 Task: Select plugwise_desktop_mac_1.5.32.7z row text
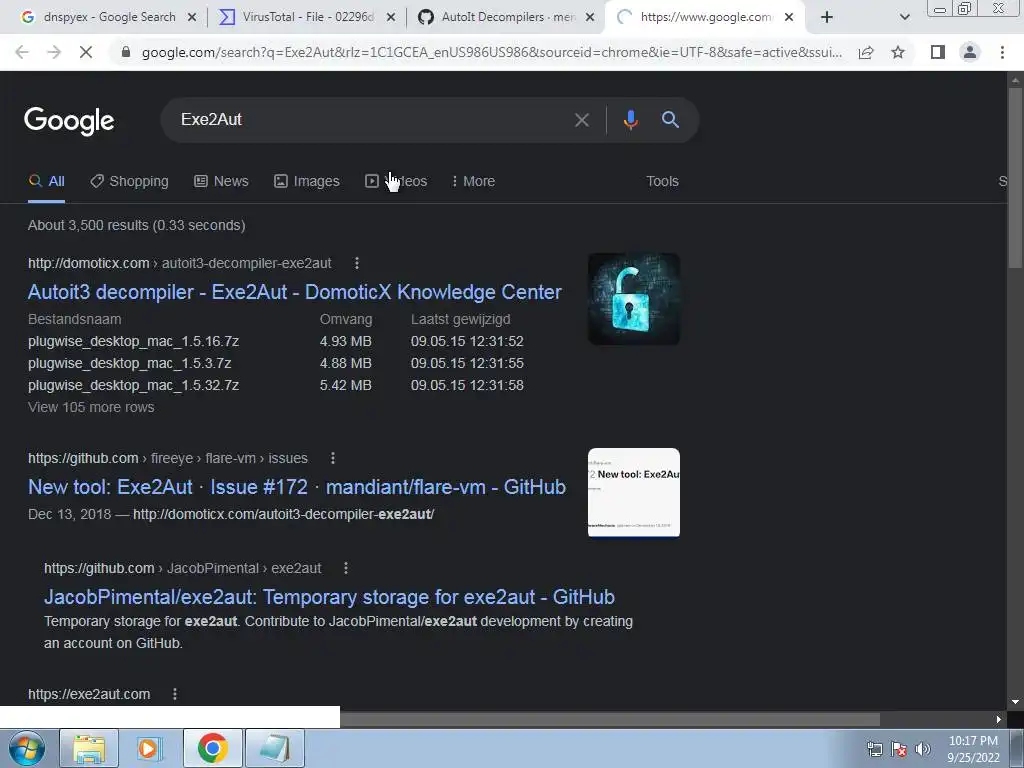[133, 385]
